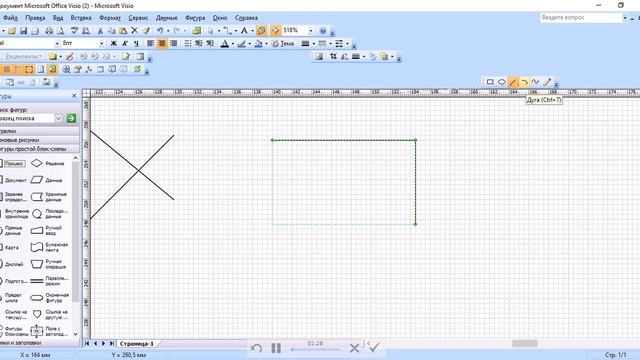Toggle Italic (К) formatting

(x=125, y=43)
